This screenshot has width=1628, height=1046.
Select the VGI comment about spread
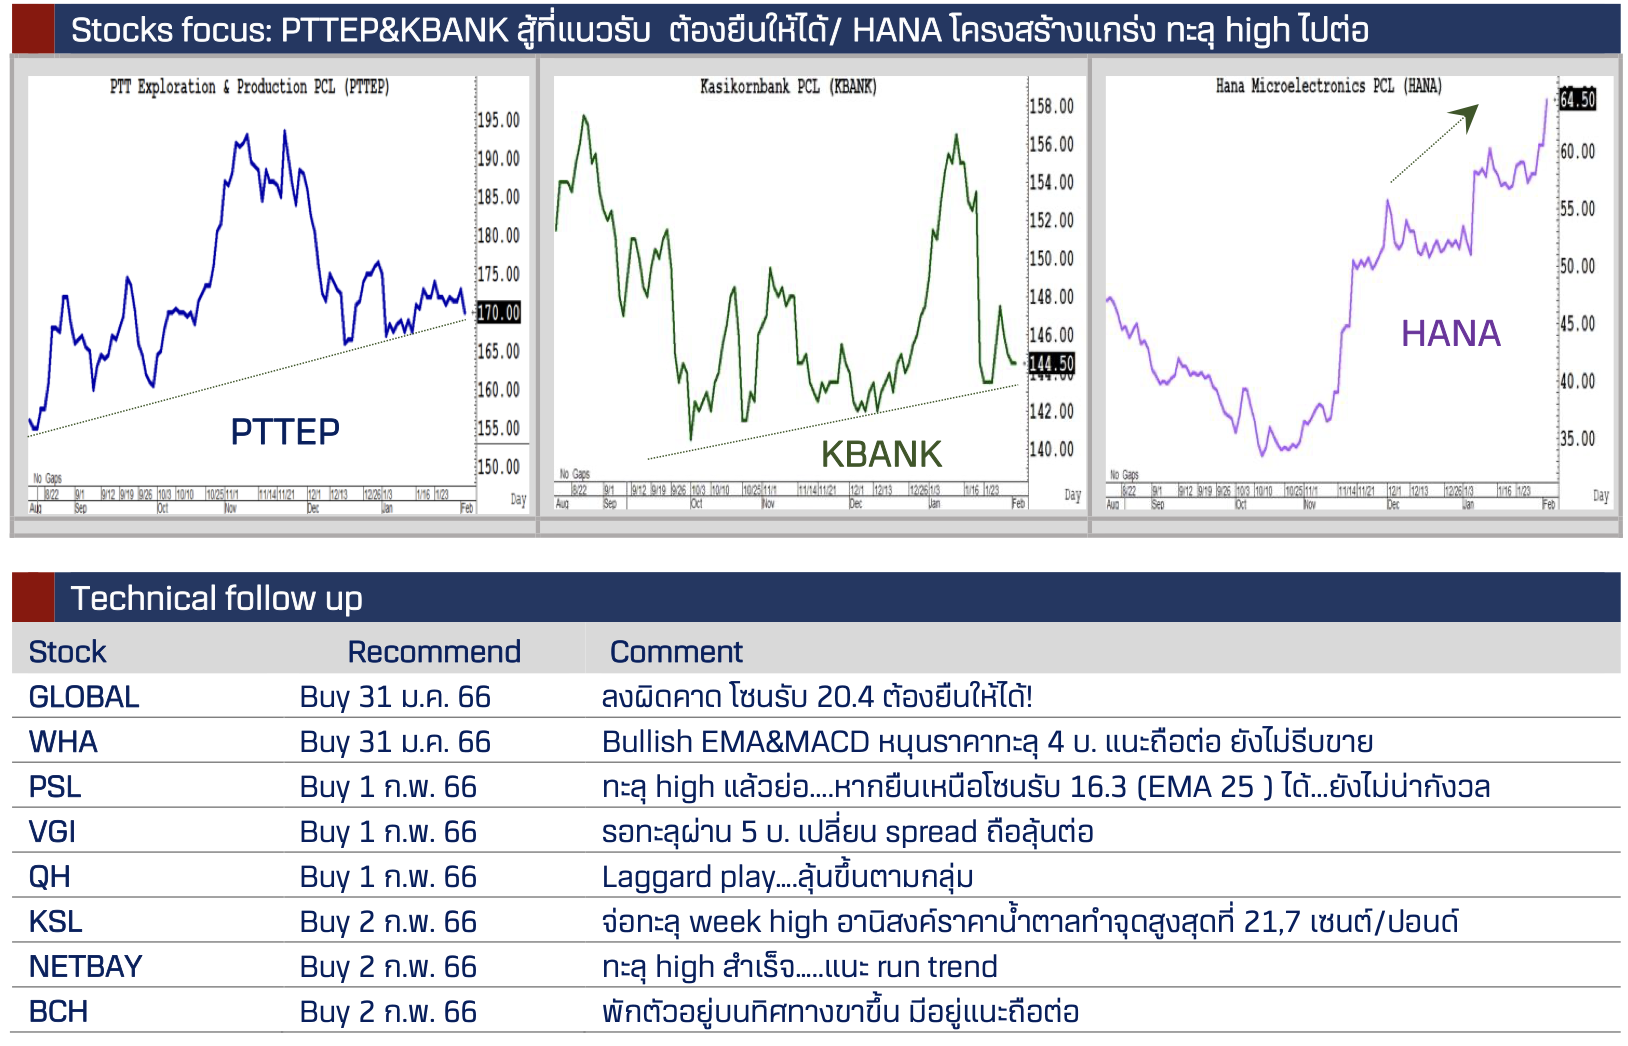click(848, 832)
